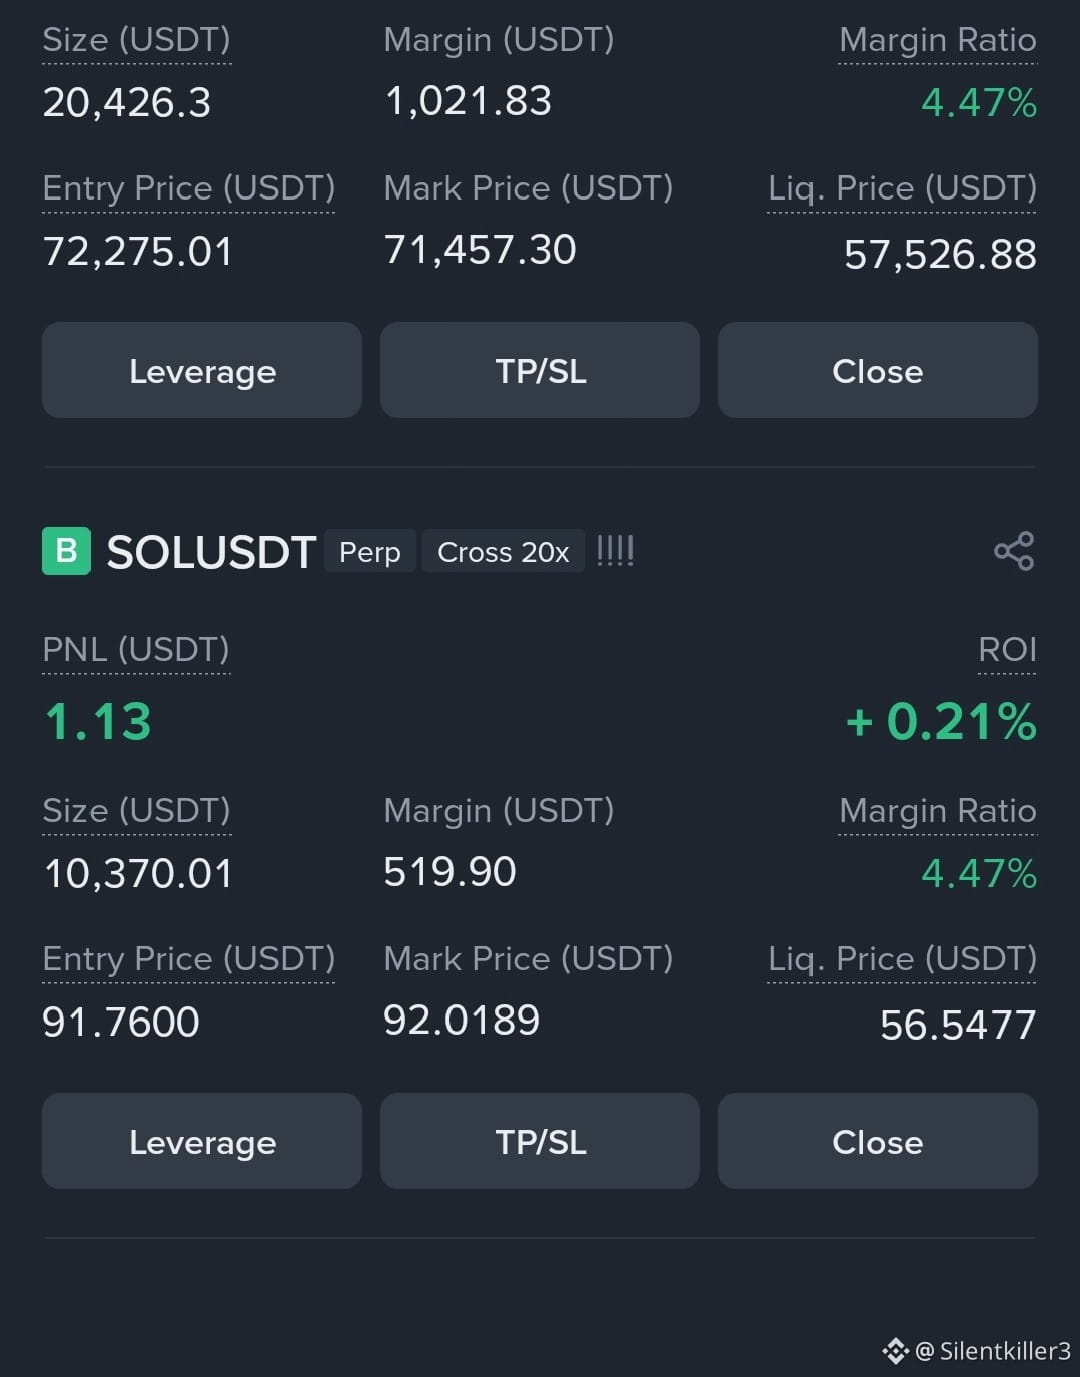This screenshot has height=1377, width=1080.
Task: Tap the ROI label for details
Action: pos(1007,650)
